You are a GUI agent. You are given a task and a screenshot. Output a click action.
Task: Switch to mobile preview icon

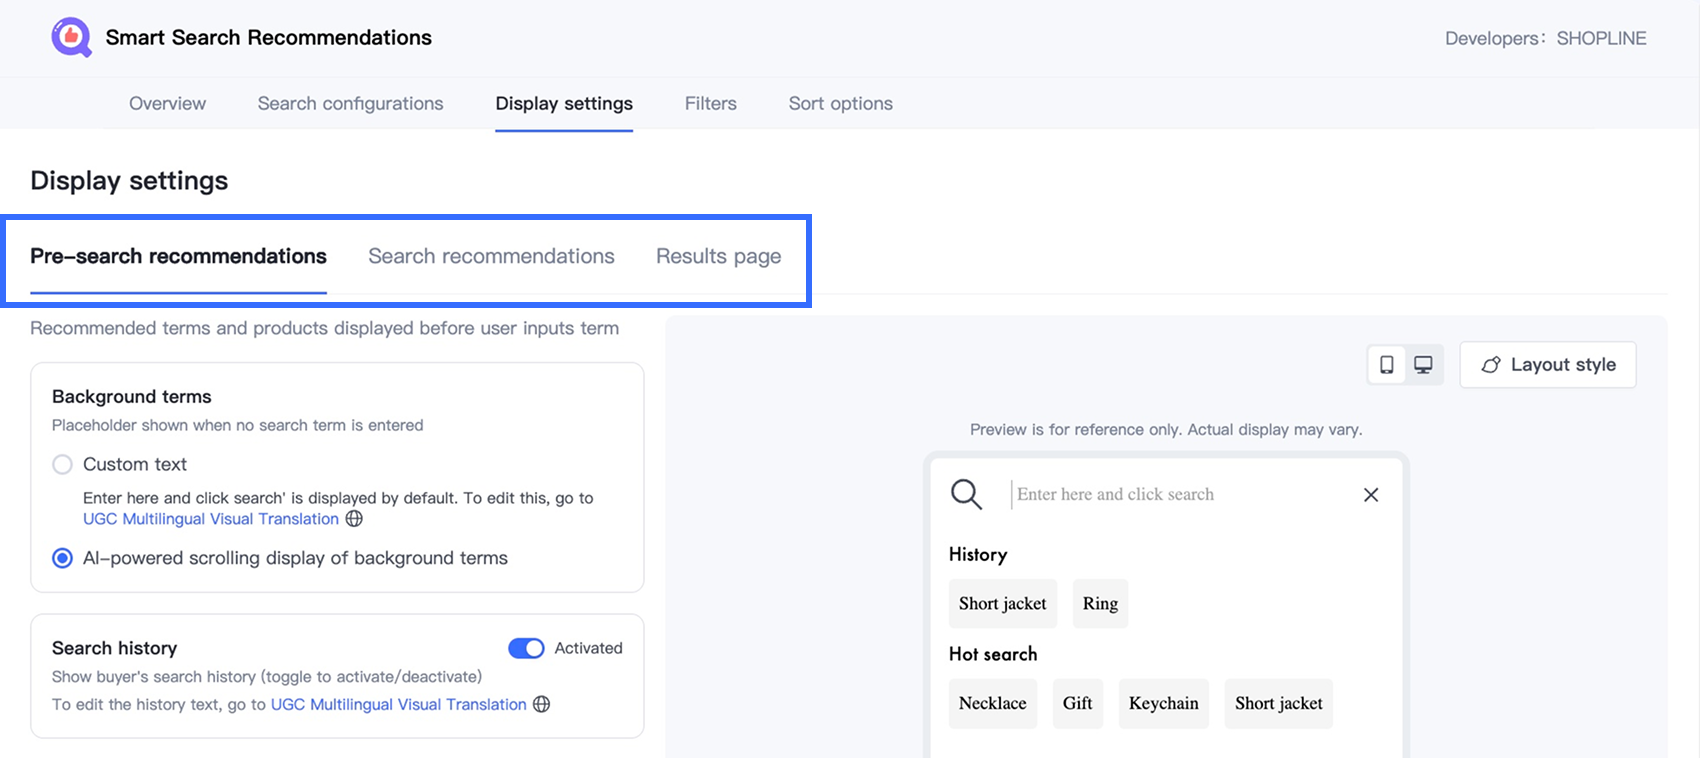pos(1386,365)
